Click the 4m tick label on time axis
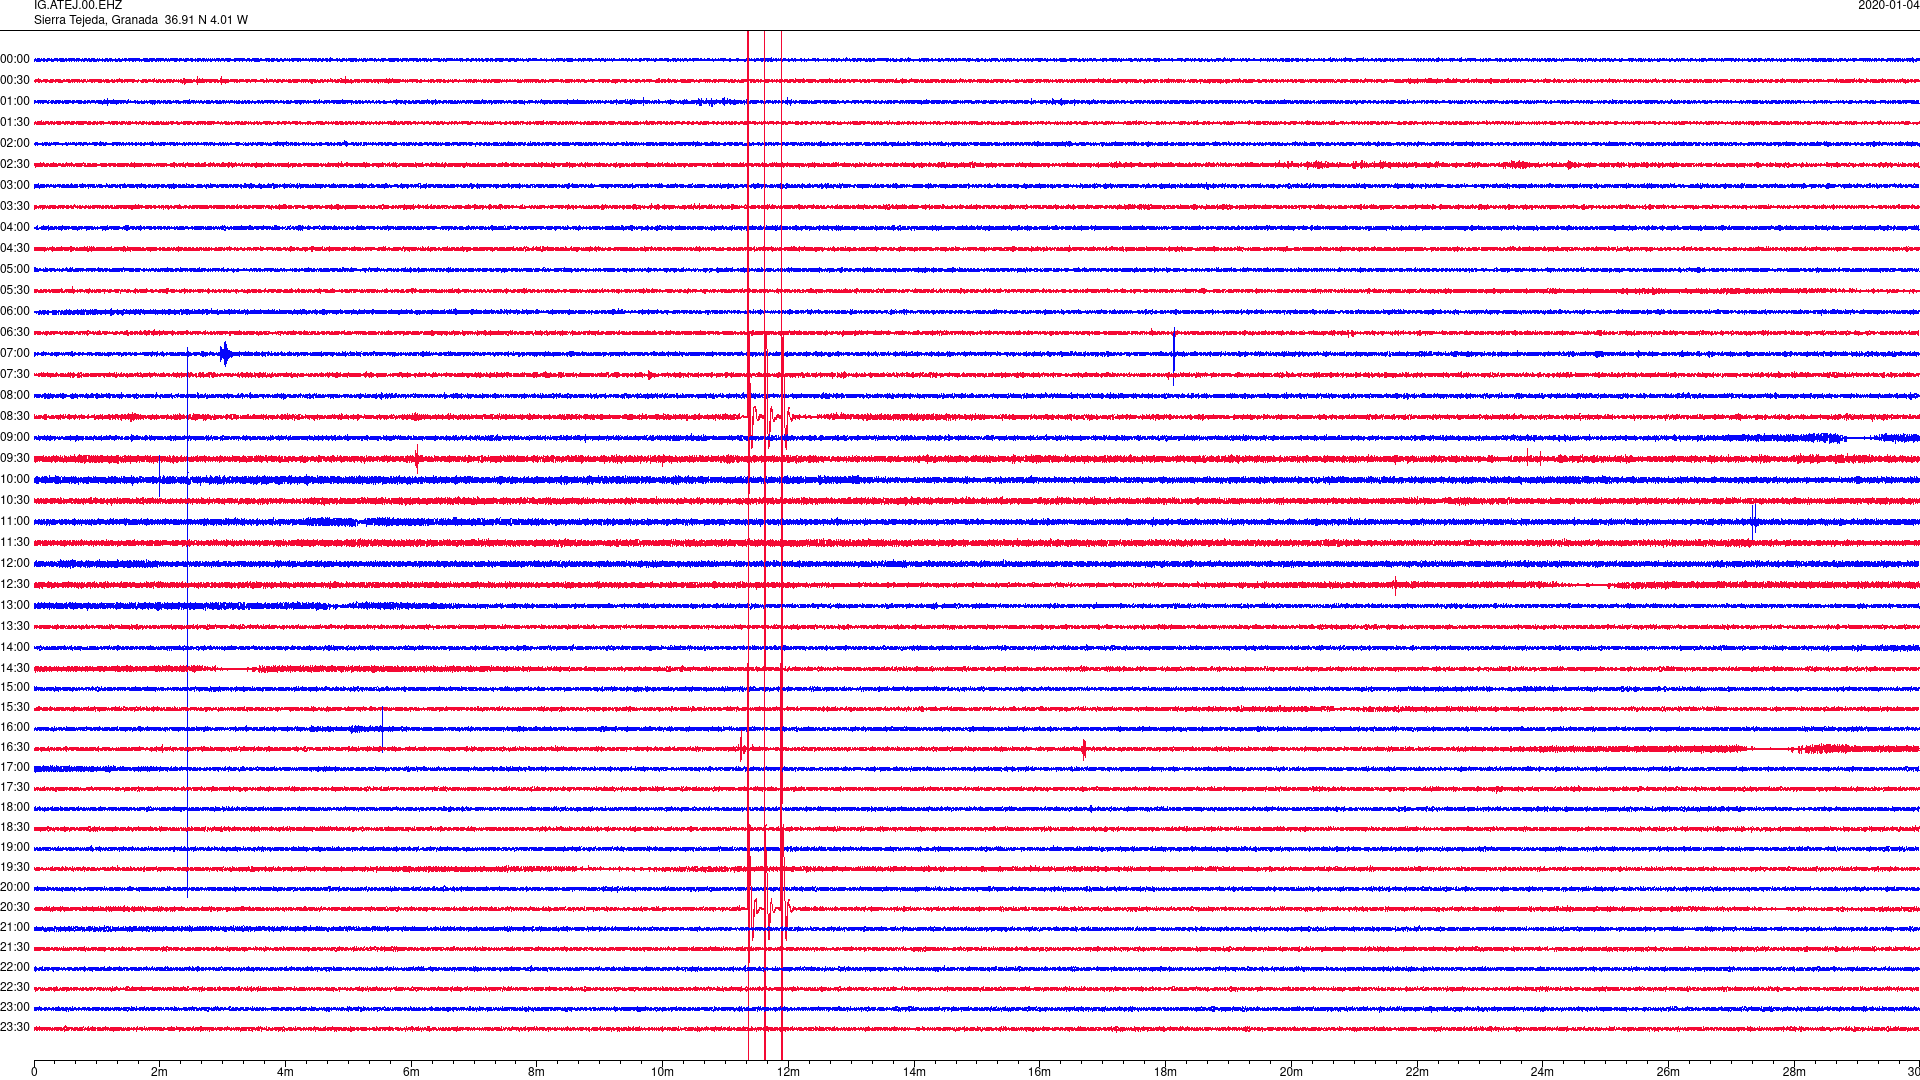The height and width of the screenshot is (1080, 1920). [285, 1072]
